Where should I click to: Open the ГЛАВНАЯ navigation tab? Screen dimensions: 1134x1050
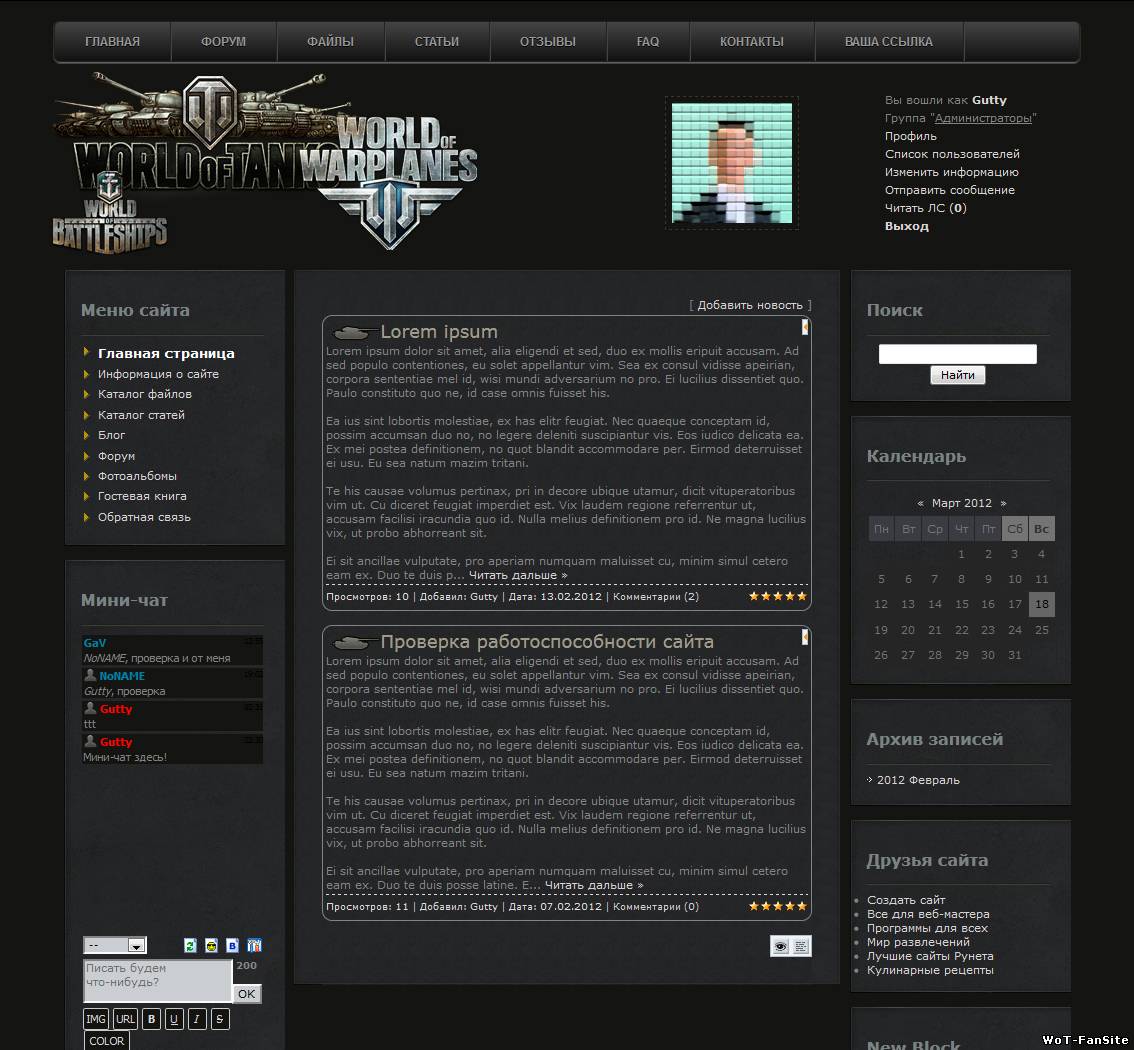(x=112, y=42)
